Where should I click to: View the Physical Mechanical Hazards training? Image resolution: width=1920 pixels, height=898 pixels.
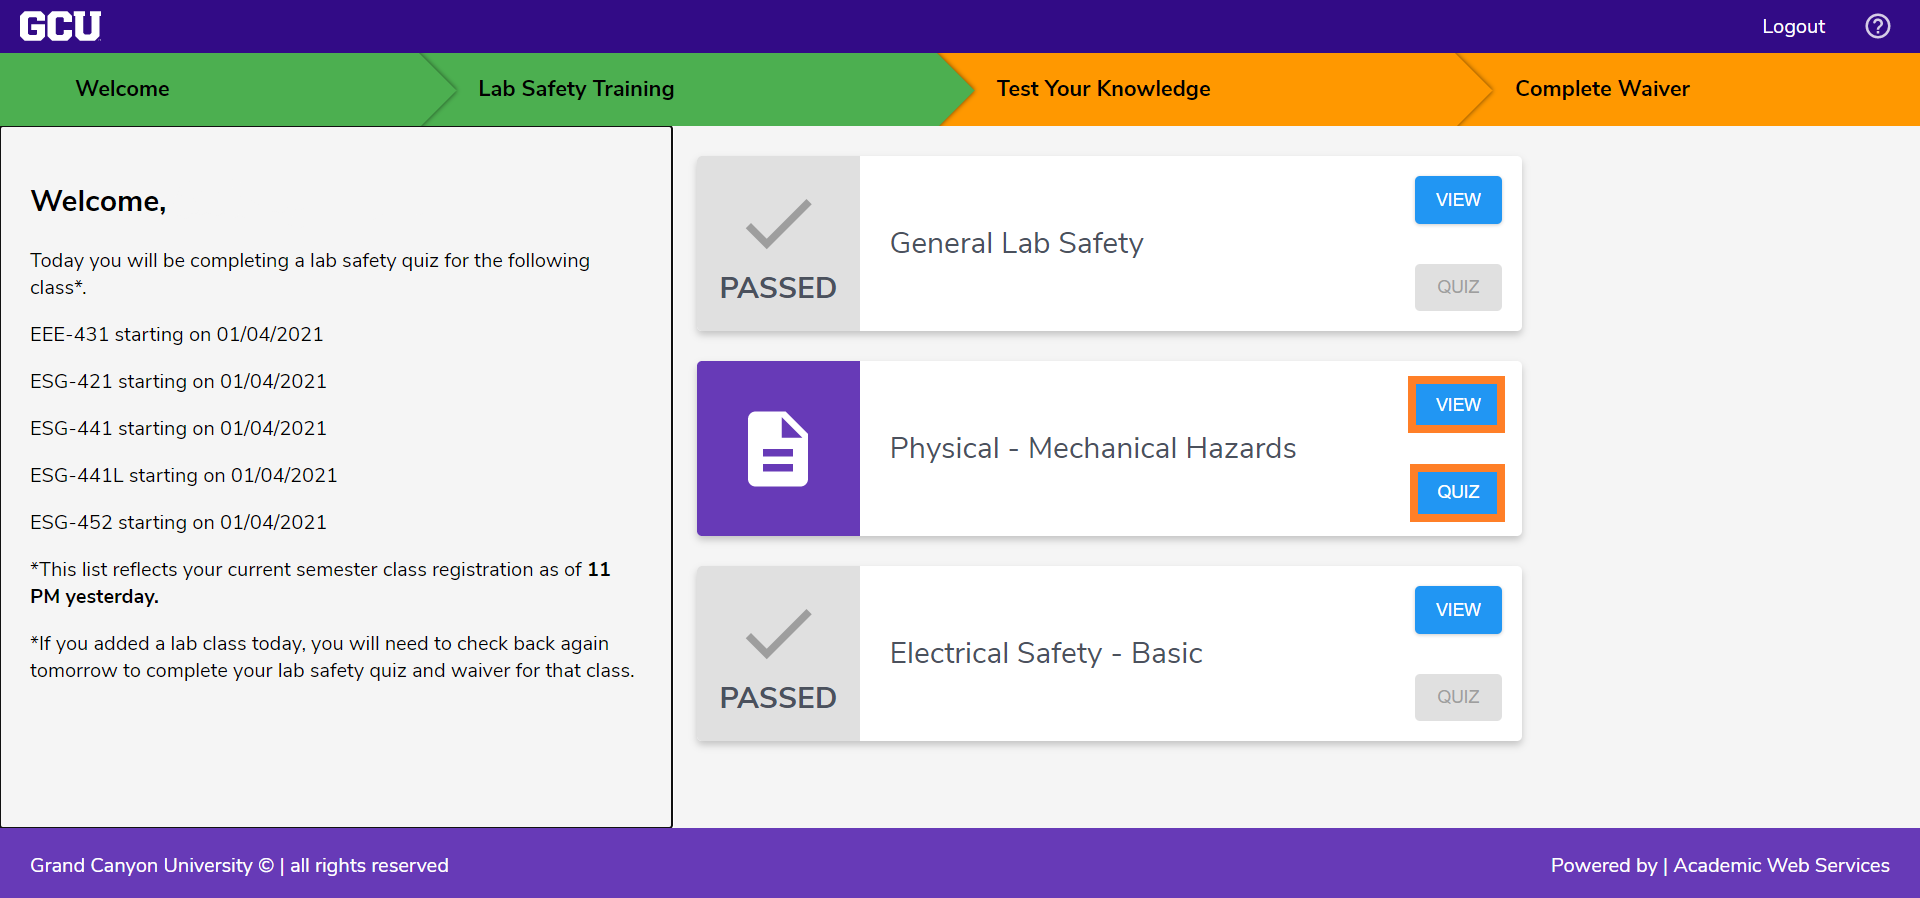[x=1458, y=405]
